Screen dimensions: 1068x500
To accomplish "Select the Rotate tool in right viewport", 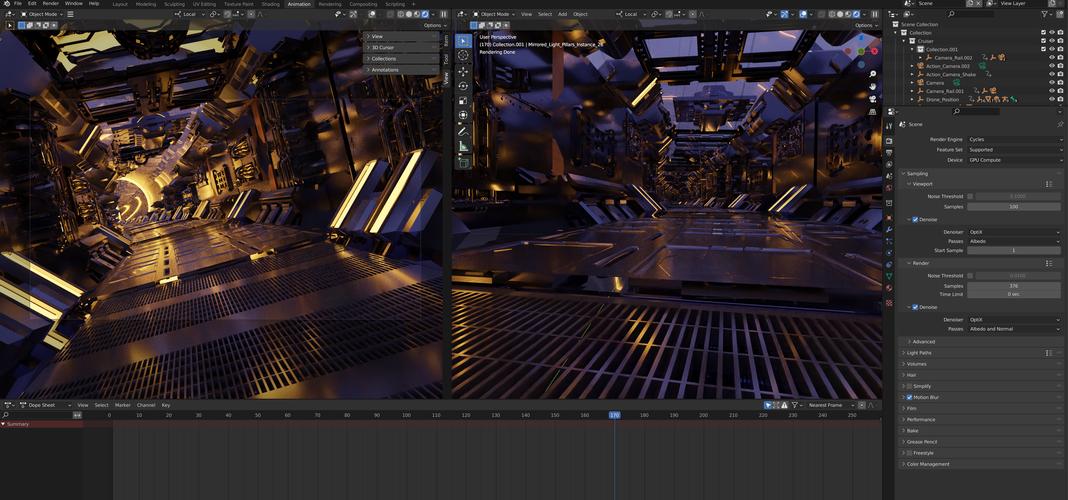I will click(x=463, y=86).
